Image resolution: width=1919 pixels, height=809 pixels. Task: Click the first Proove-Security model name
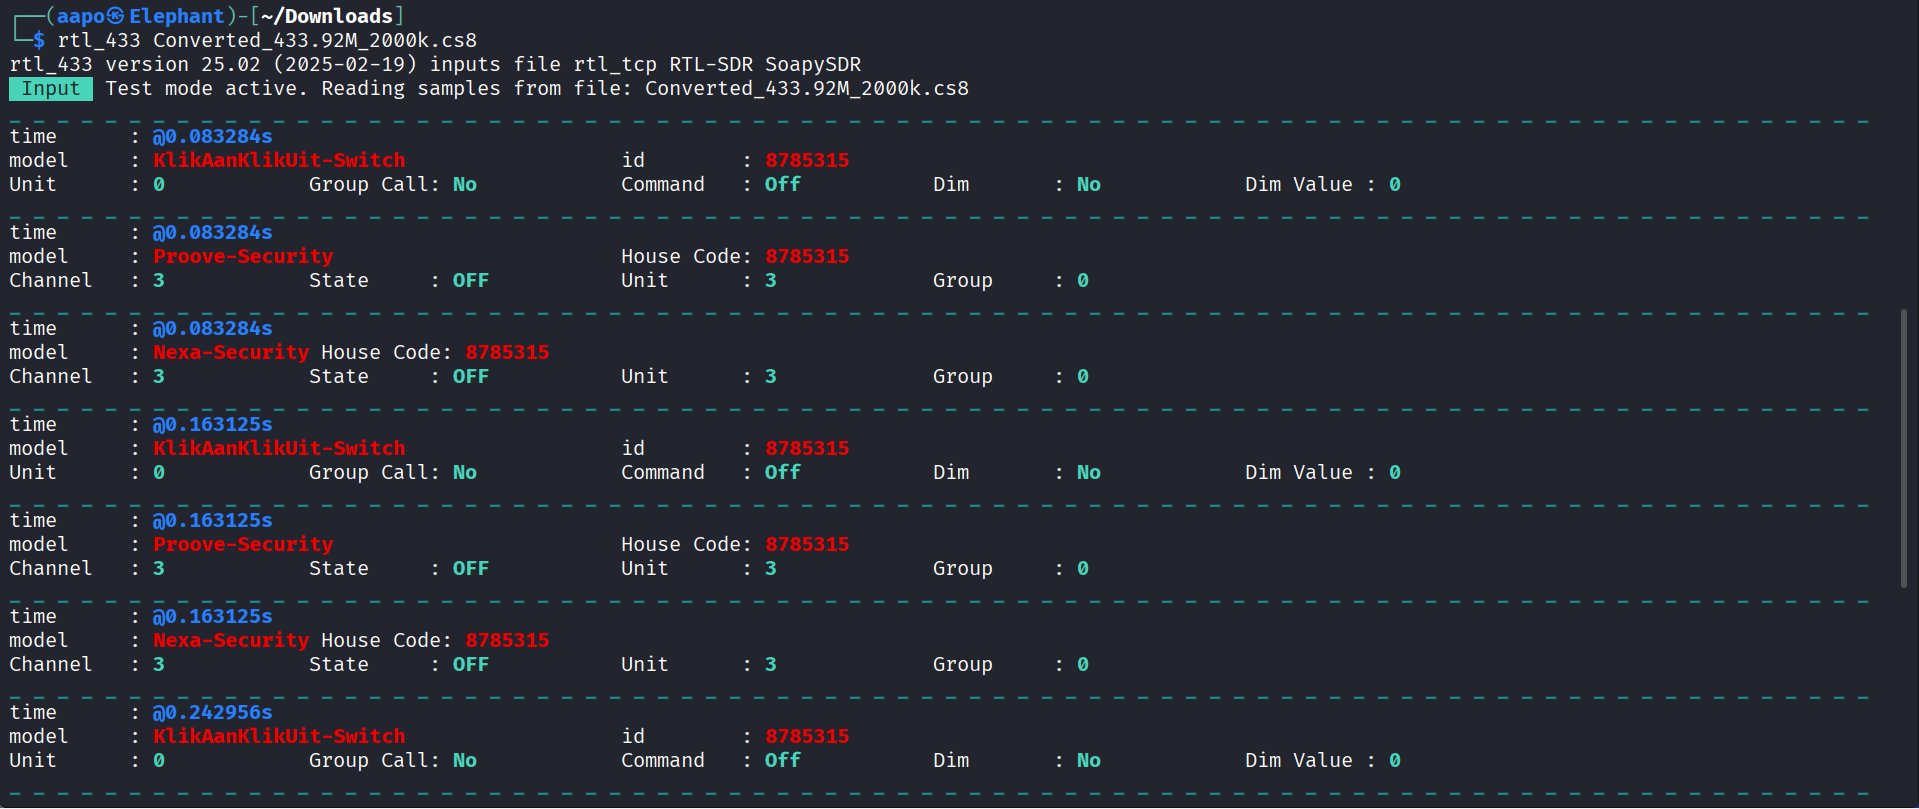(x=243, y=257)
